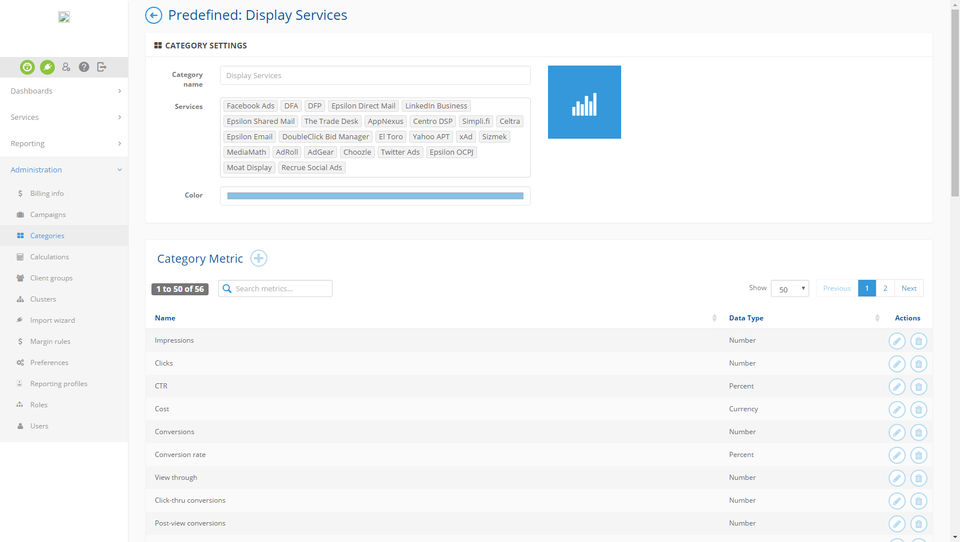Select page 1 in pagination
This screenshot has width=960, height=542.
866,288
